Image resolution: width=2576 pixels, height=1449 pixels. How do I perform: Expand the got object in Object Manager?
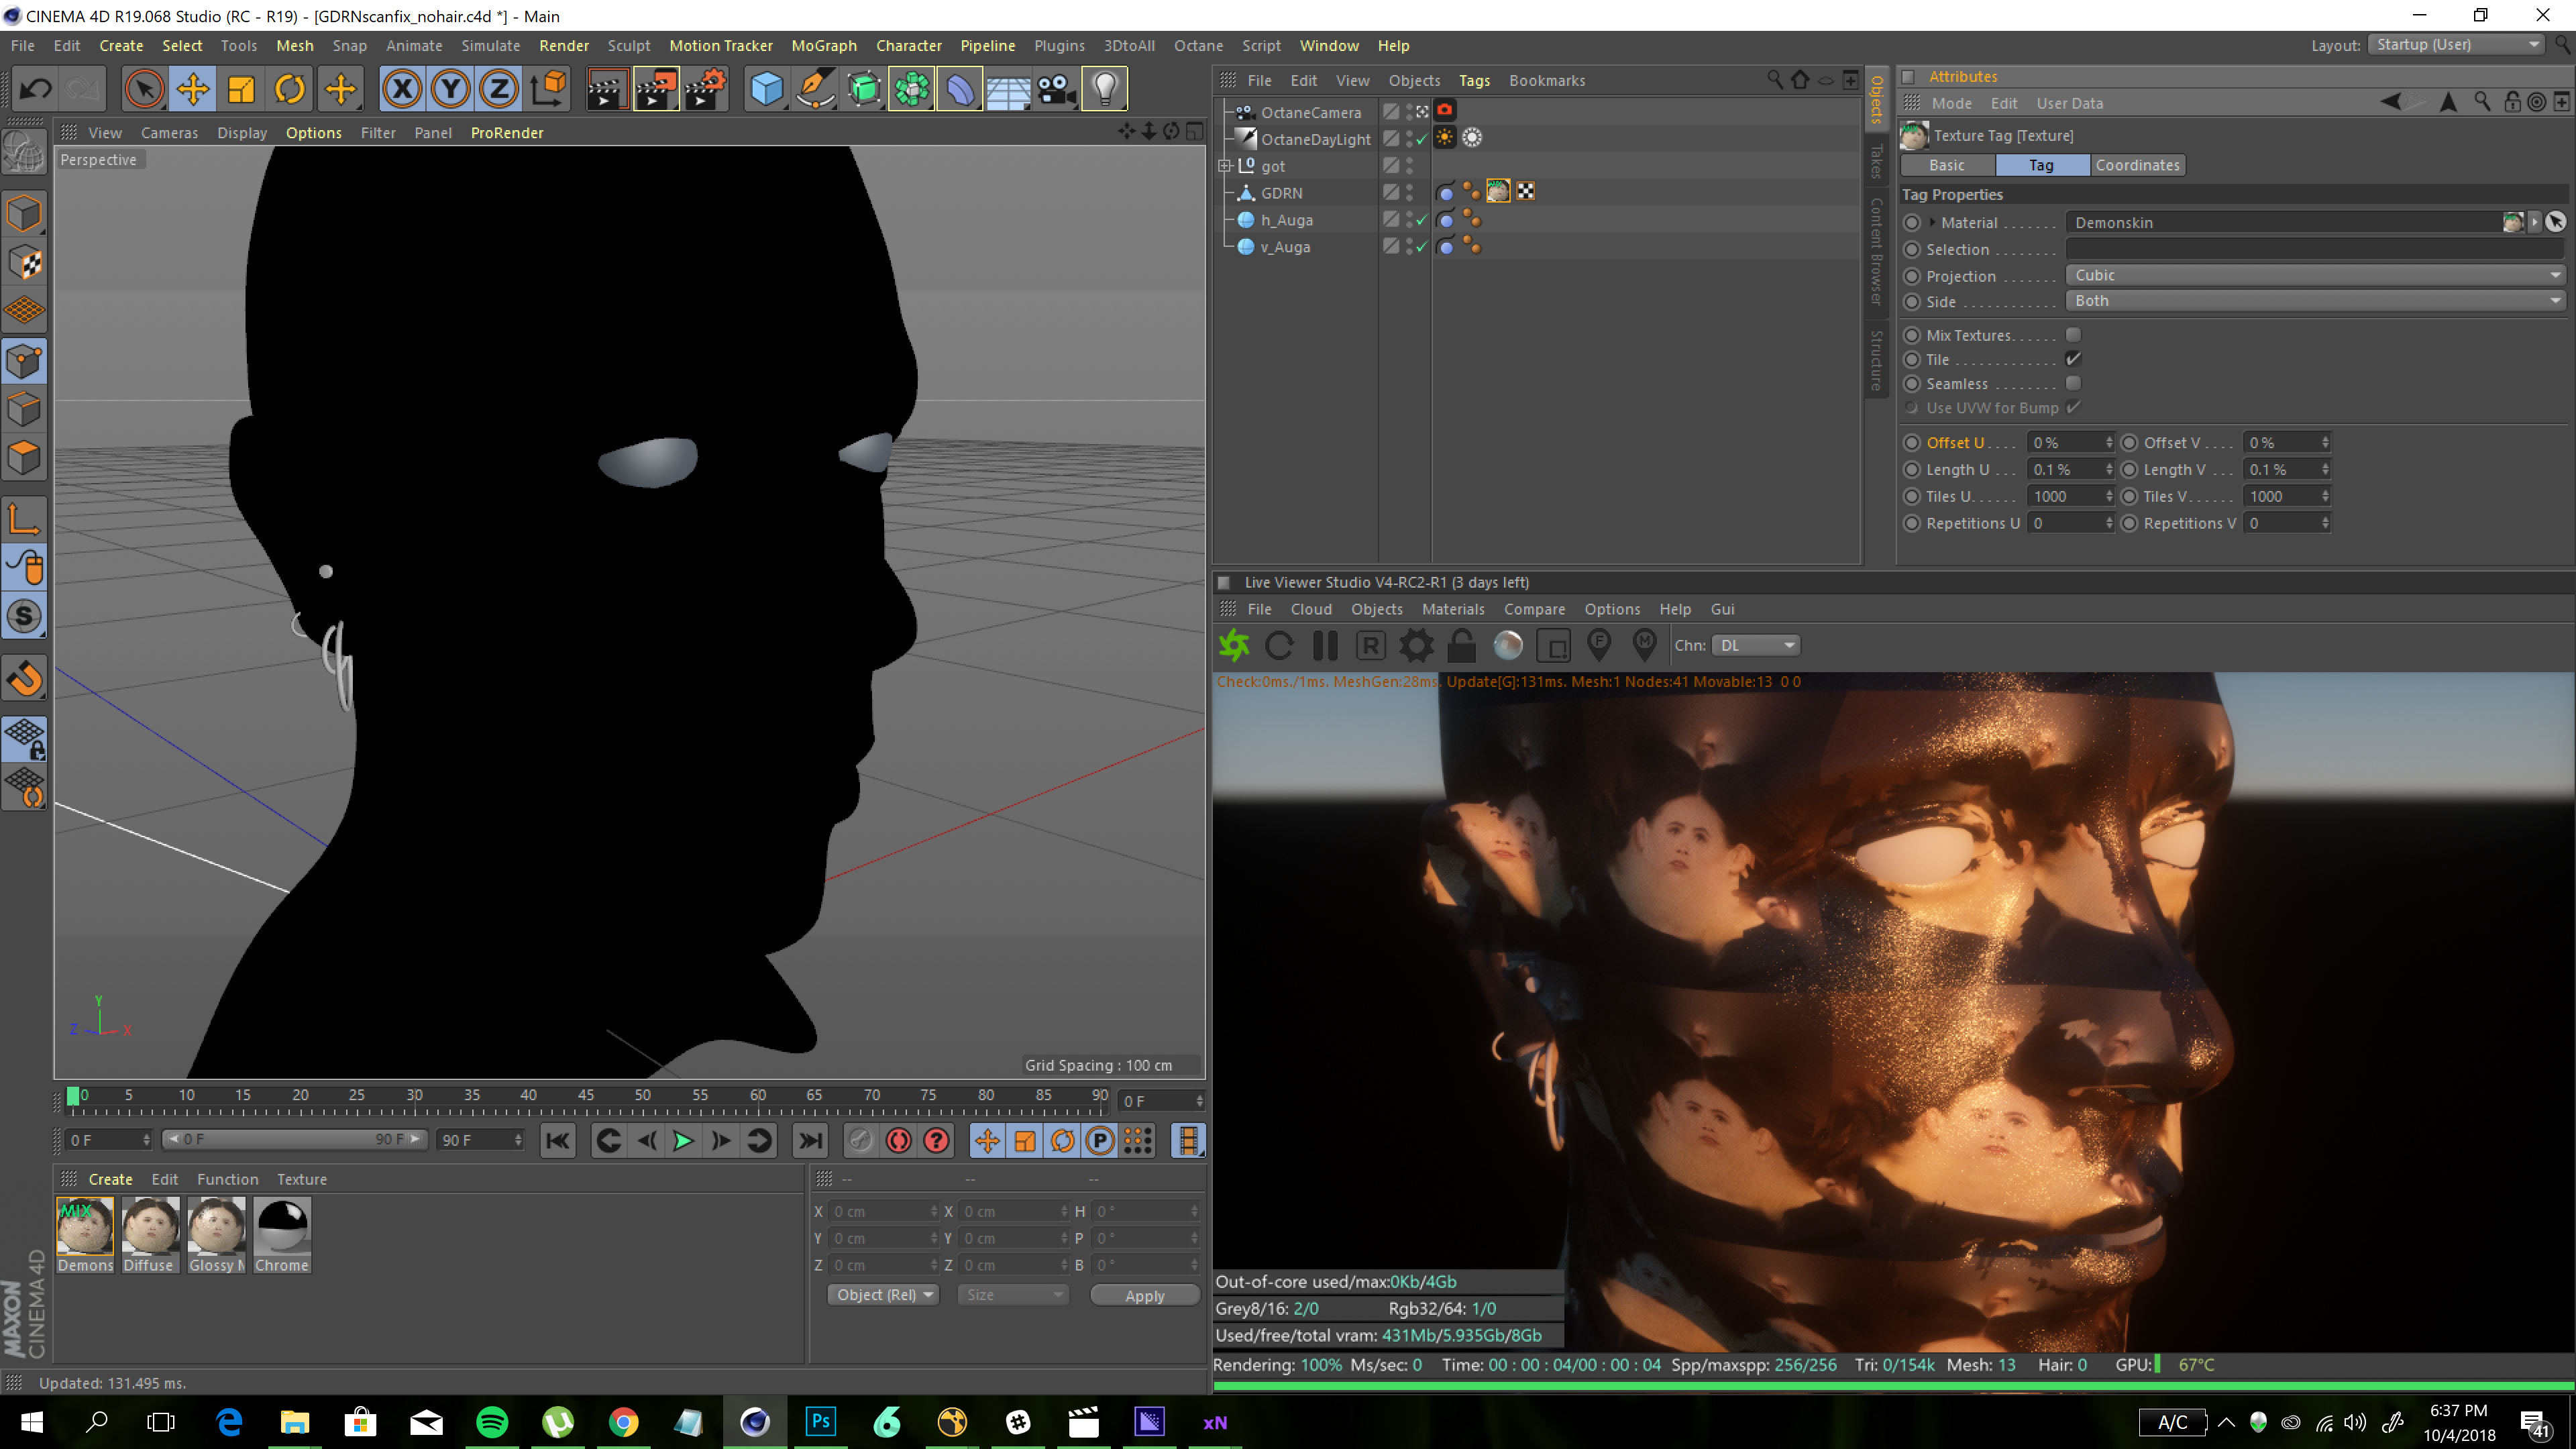coord(1224,166)
